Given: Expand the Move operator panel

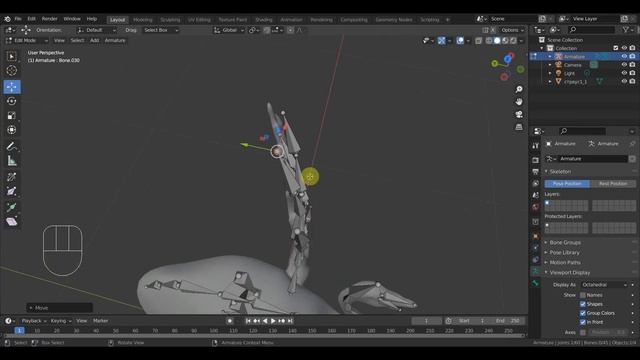Looking at the screenshot, I should 60,308.
